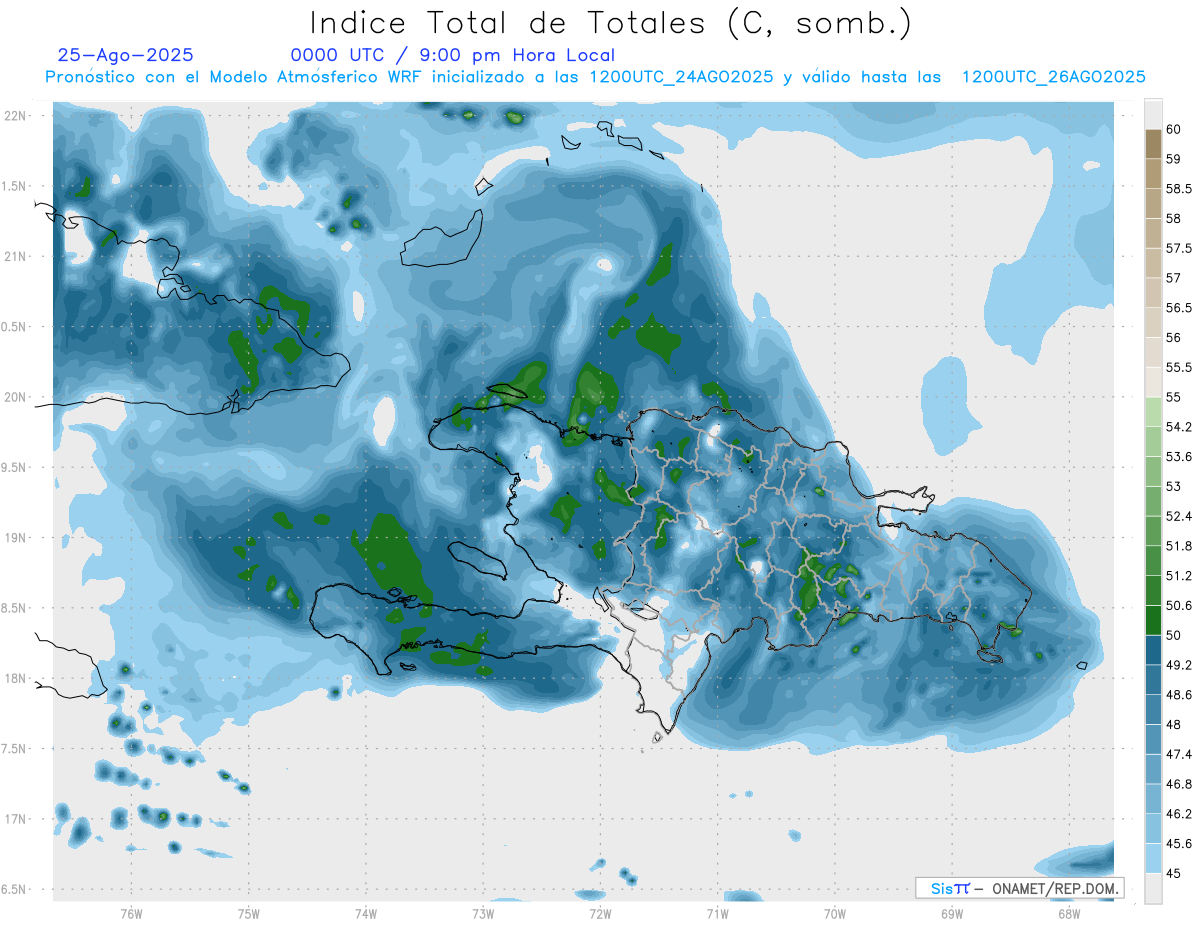Viewport: 1200px width, 927px height.
Task: Click the initialization timestamp '1200UTC_24AGO2025'
Action: [x=681, y=77]
